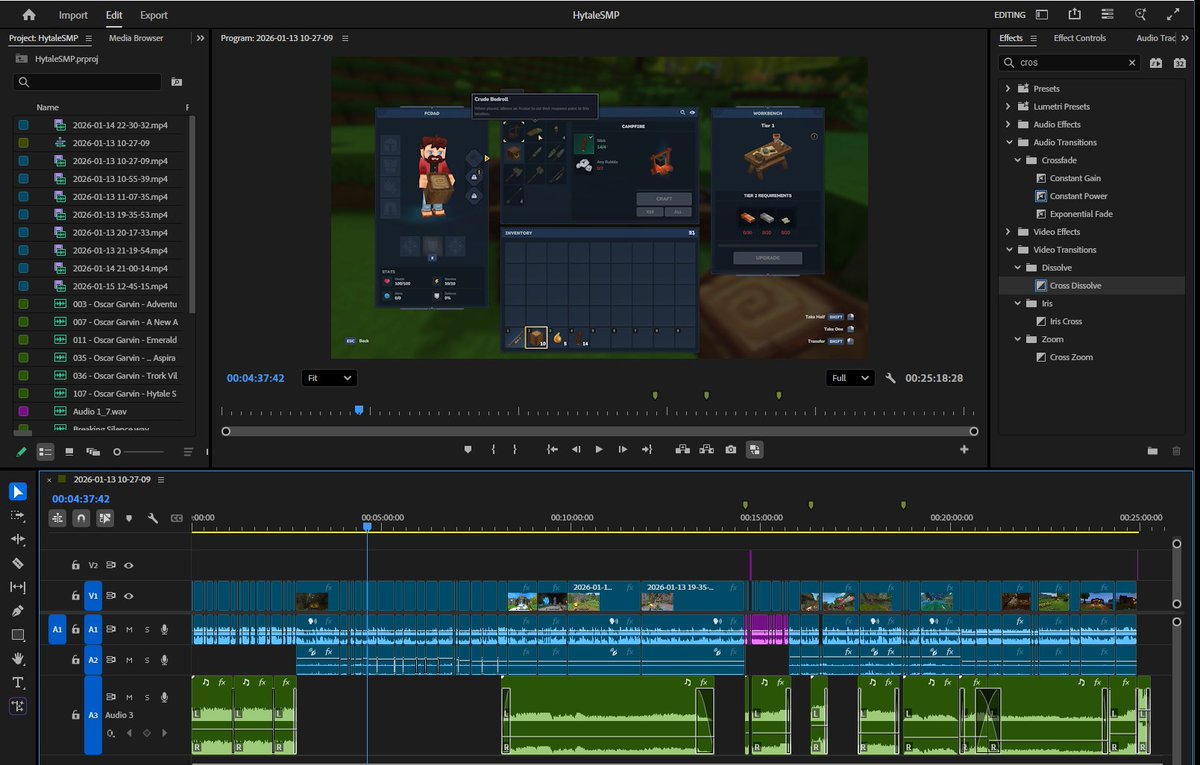1200x765 pixels.
Task: Select the Razor tool
Action: pos(18,563)
